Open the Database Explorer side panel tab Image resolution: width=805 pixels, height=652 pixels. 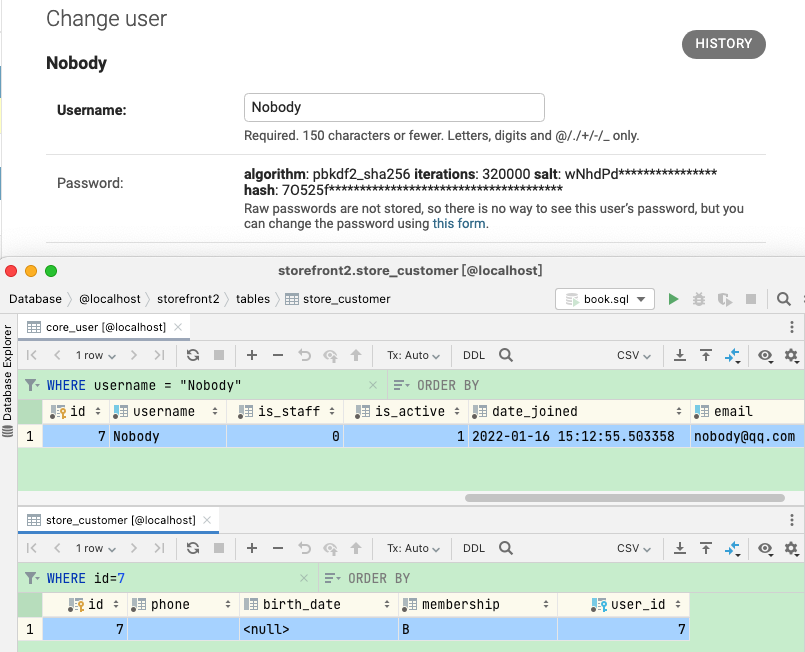click(8, 380)
